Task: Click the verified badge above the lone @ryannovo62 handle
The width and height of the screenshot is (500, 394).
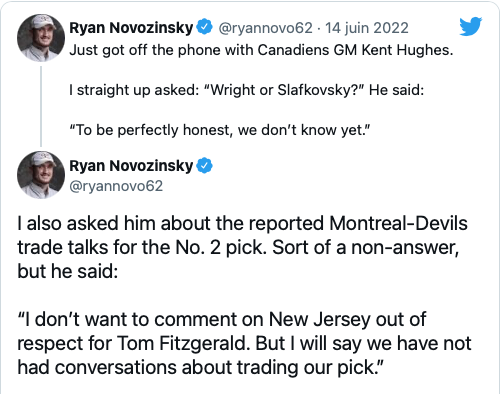Action: [x=204, y=166]
